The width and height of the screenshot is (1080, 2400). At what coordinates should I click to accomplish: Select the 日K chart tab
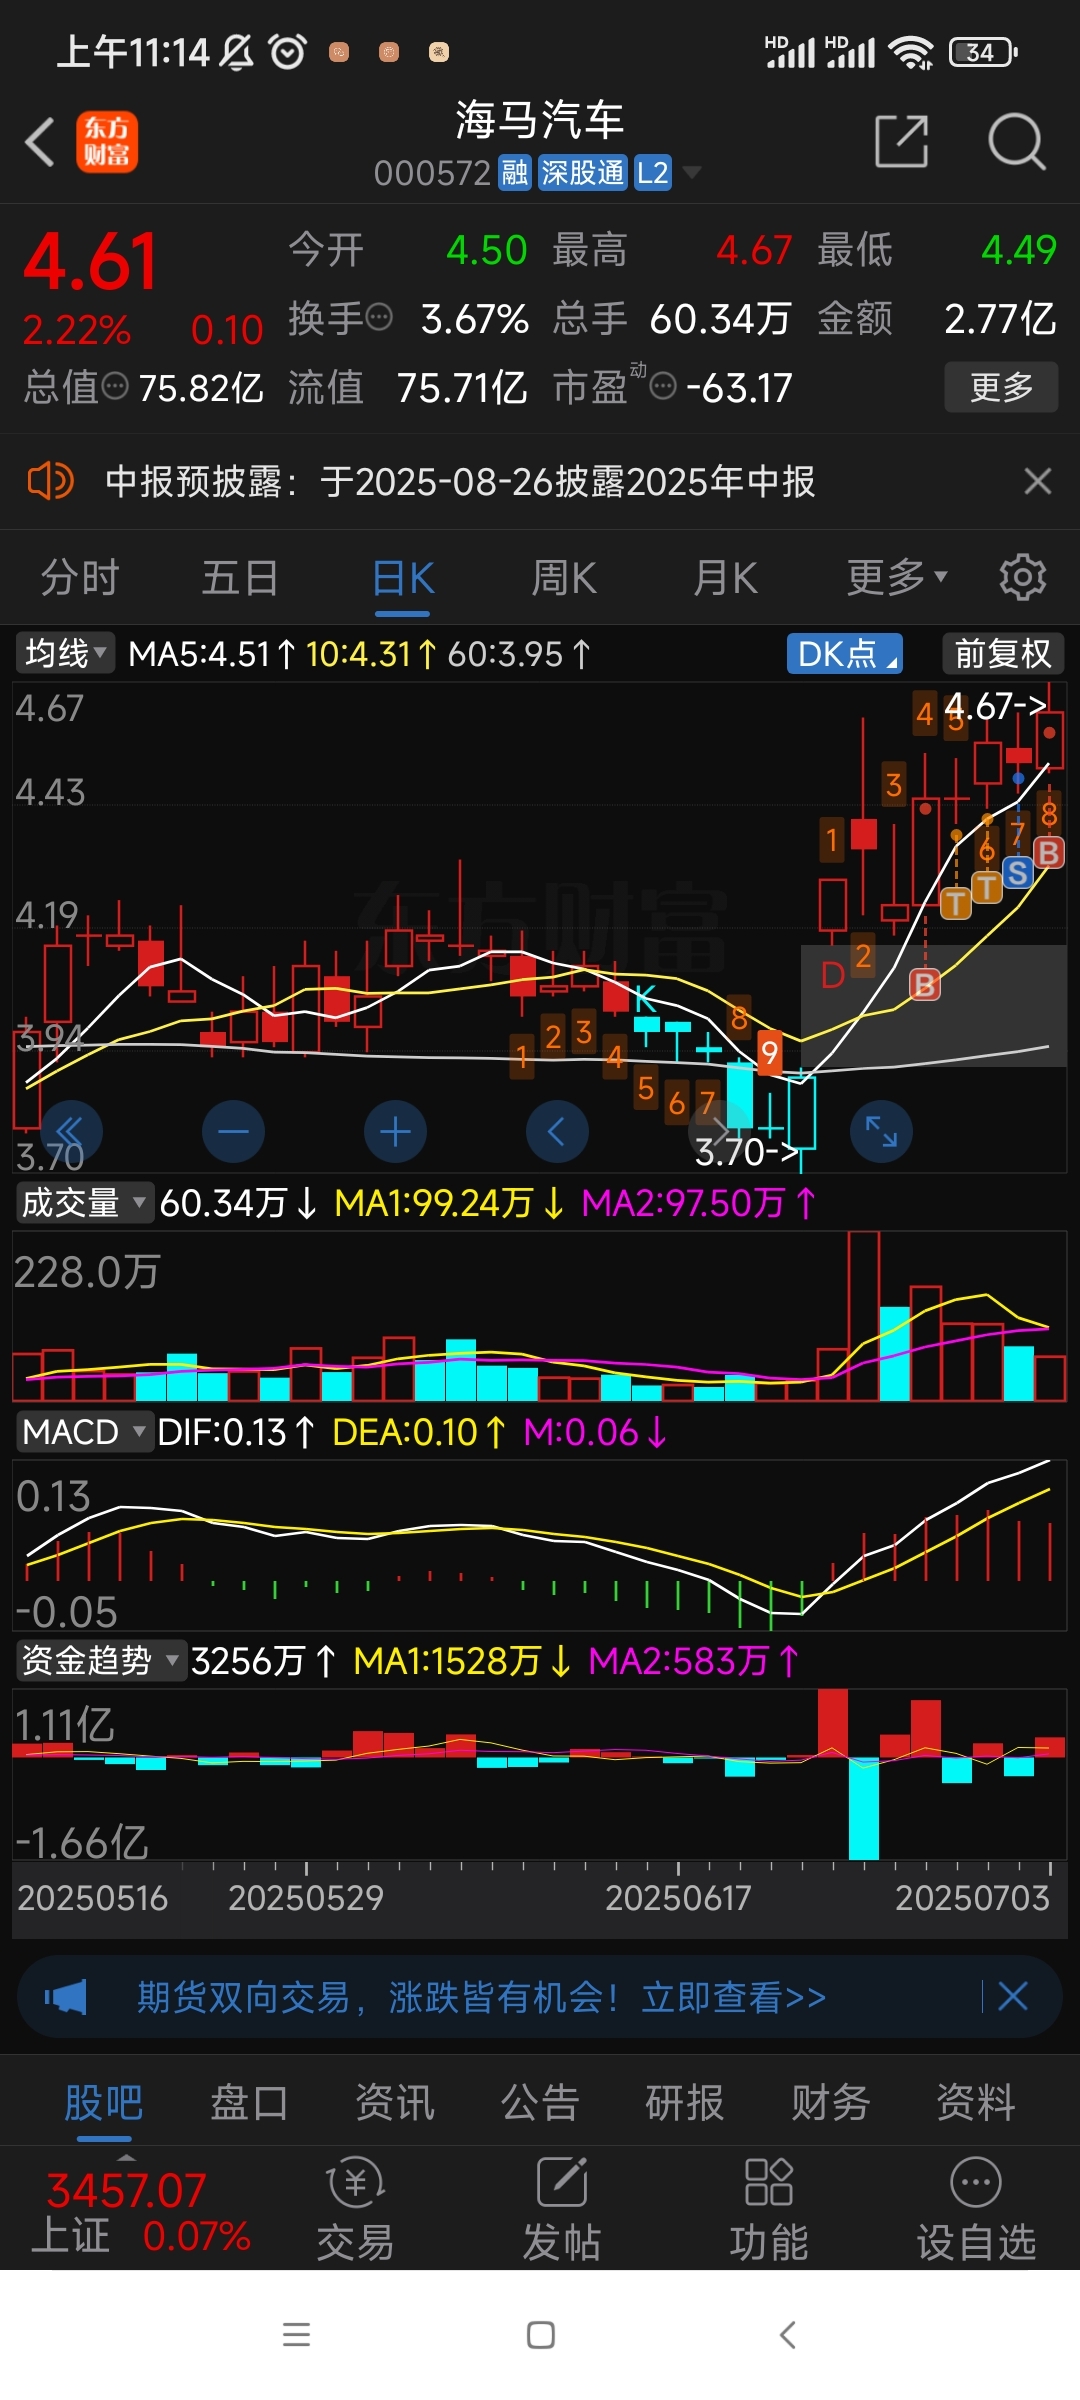point(403,578)
